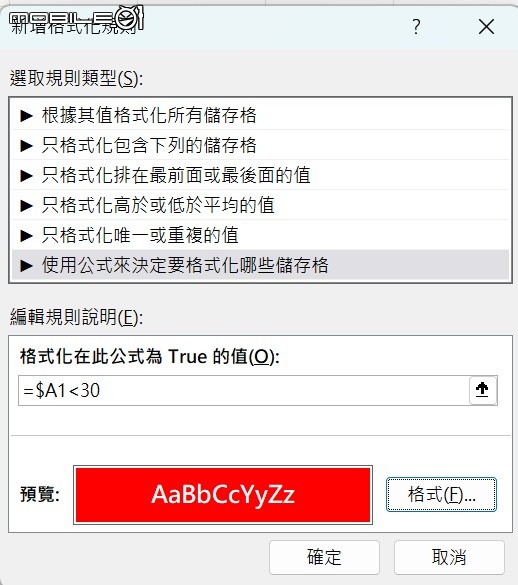Click the 格式化在此公式為 True 的值(O): label

point(150,356)
